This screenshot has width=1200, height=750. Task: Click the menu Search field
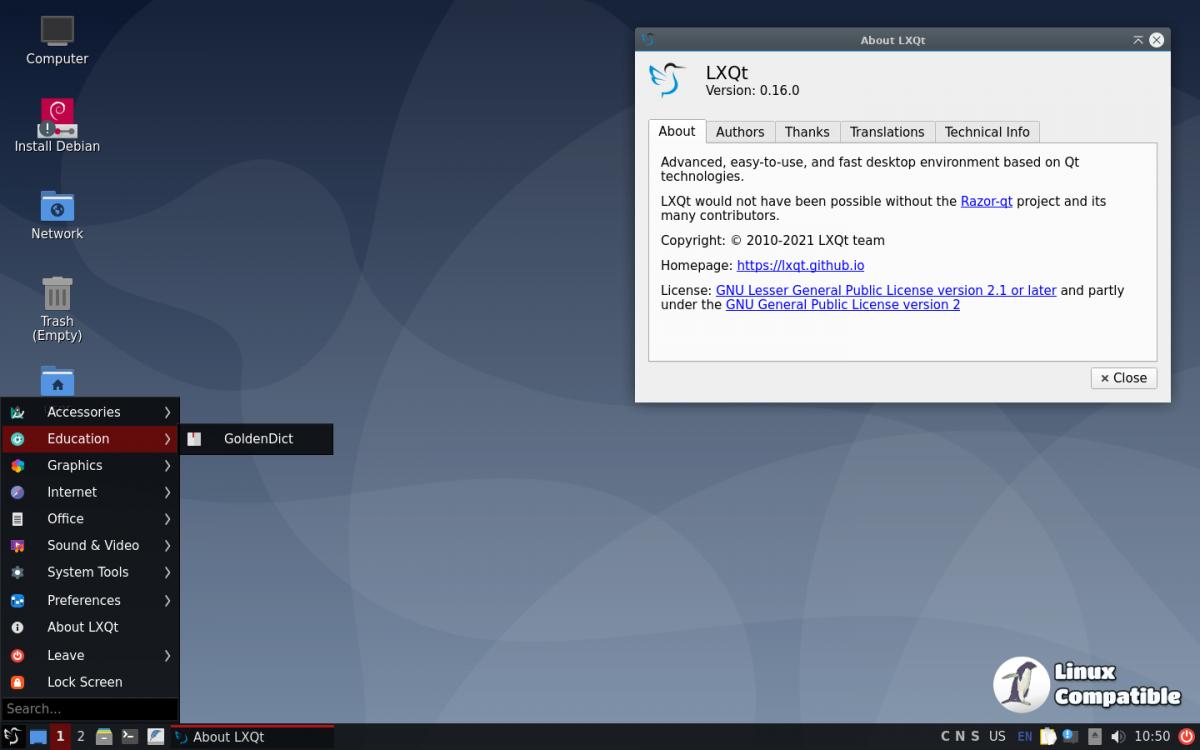click(x=89, y=709)
